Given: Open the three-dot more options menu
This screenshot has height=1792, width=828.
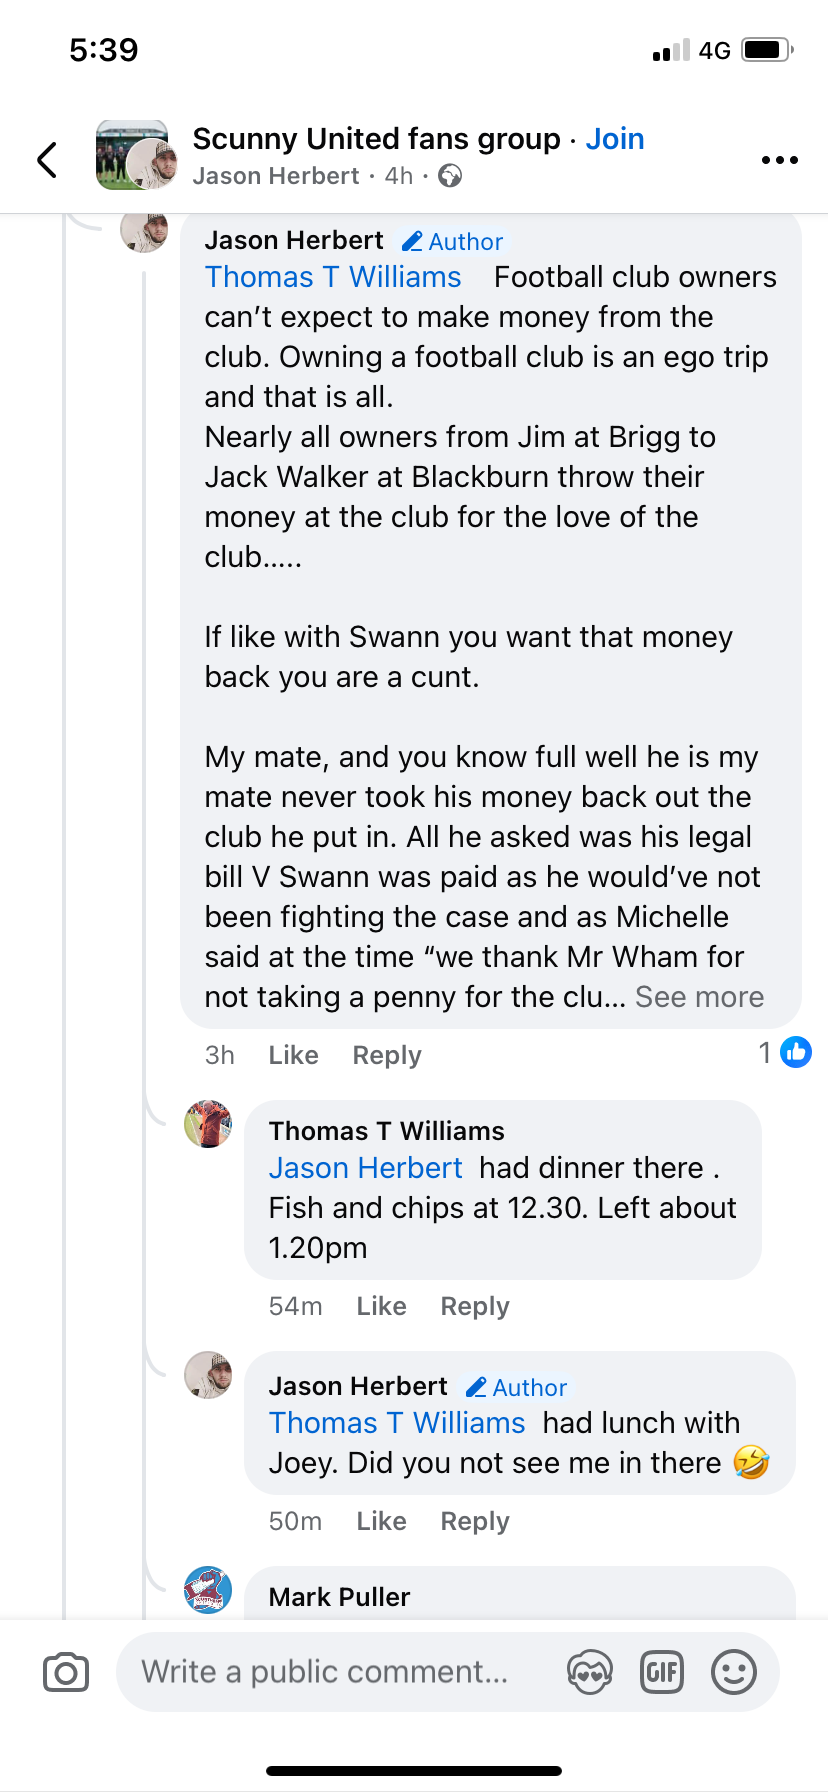Looking at the screenshot, I should (x=779, y=160).
